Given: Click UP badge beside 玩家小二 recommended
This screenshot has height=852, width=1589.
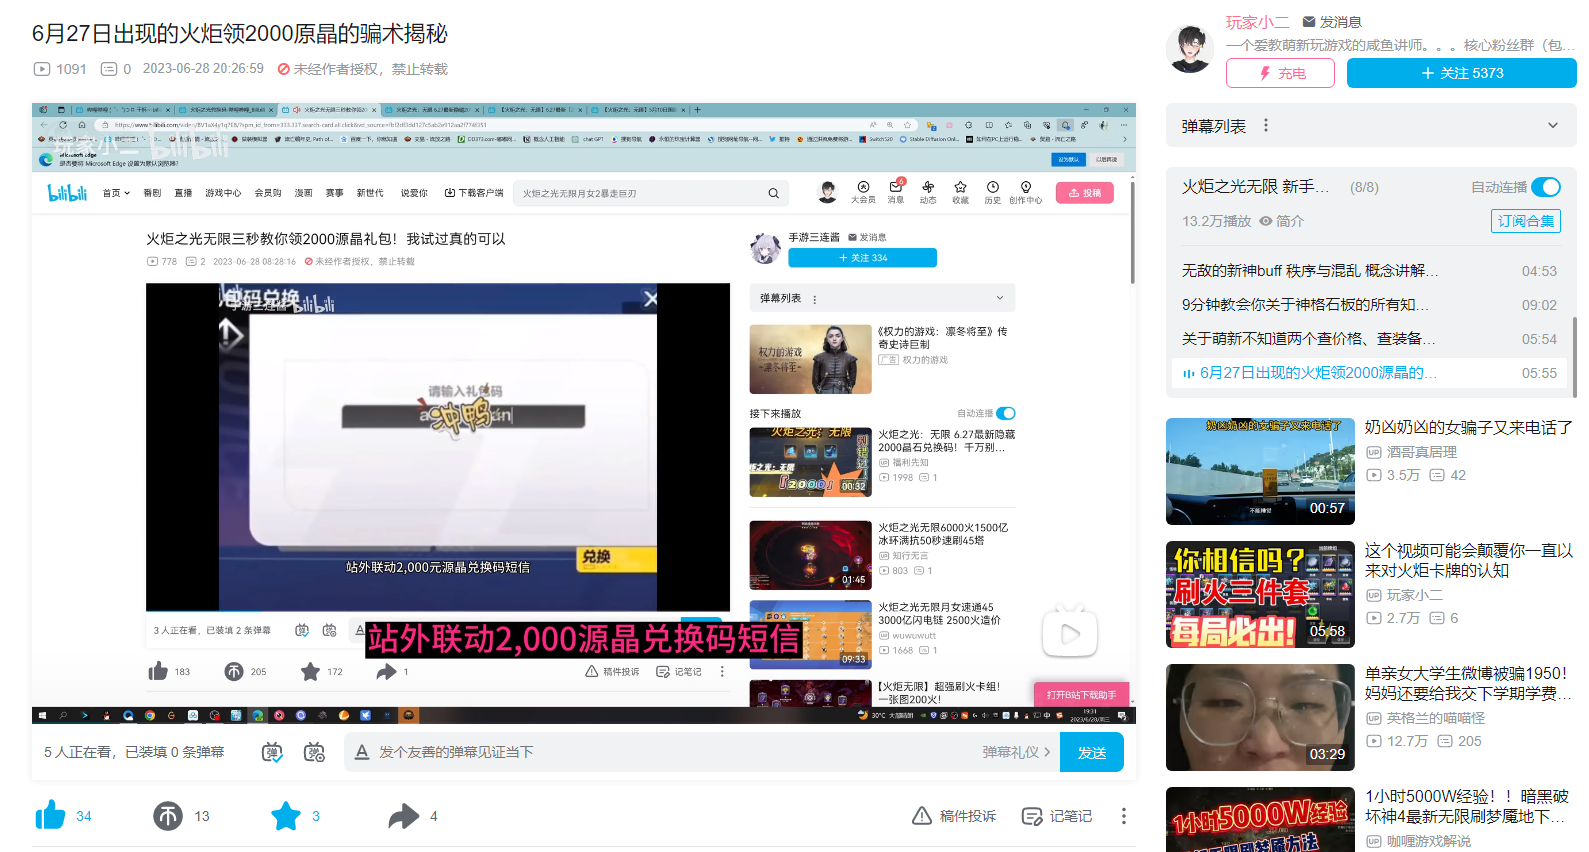Looking at the screenshot, I should pos(1374,595).
